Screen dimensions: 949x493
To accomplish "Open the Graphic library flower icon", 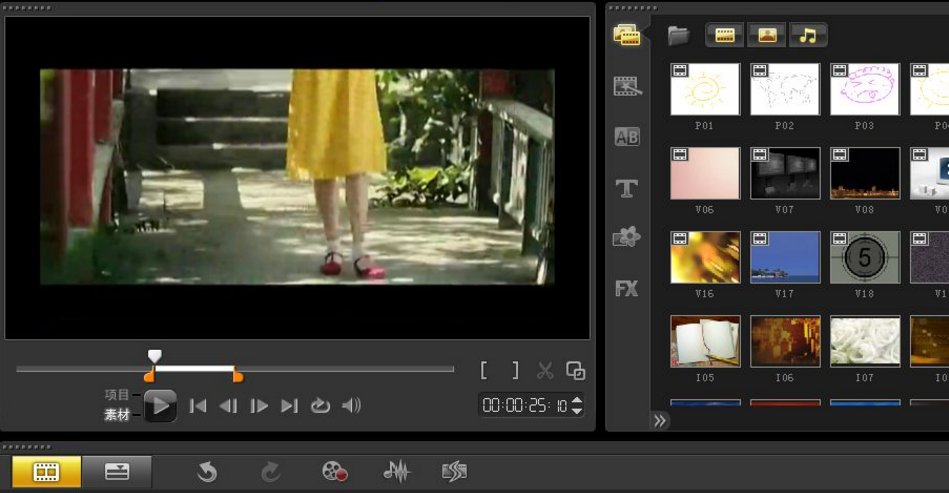I will pyautogui.click(x=627, y=238).
